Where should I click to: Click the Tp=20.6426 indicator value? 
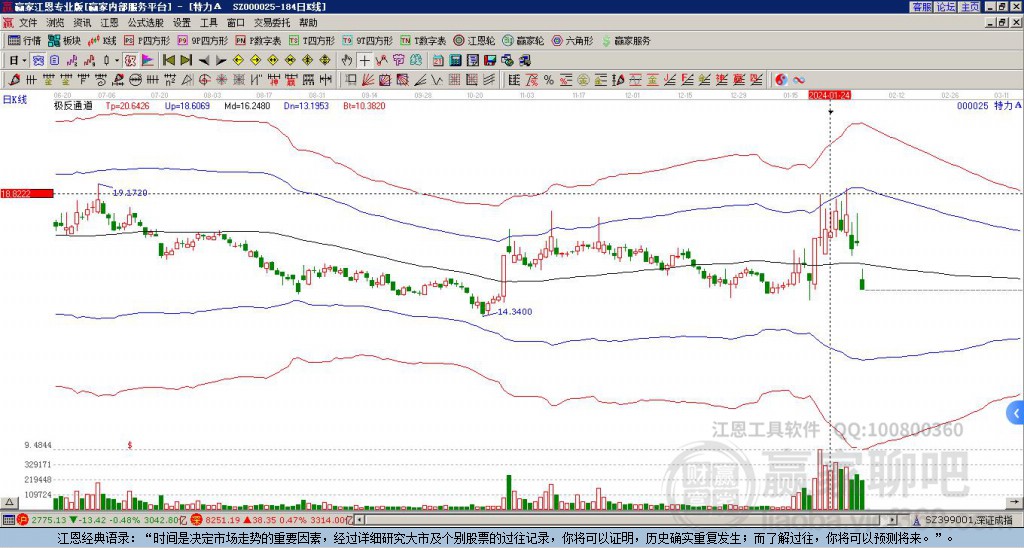point(127,105)
